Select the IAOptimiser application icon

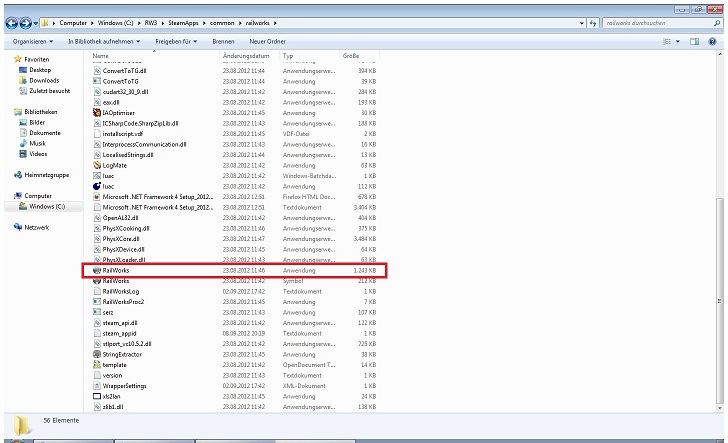point(96,112)
